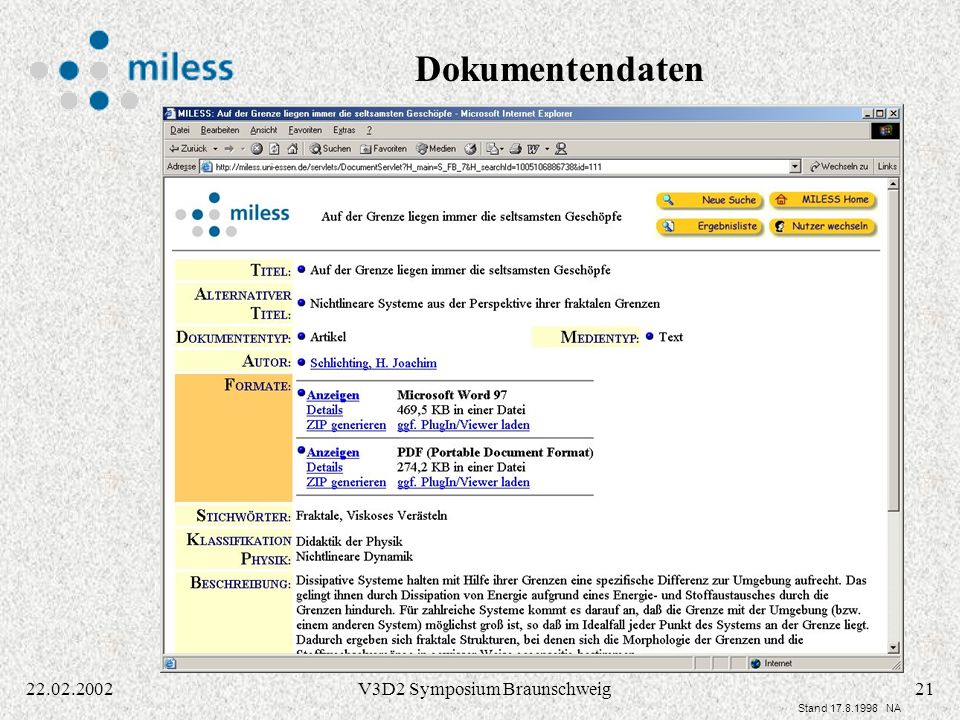Click Details for Microsoft Word 97 format

tap(324, 410)
